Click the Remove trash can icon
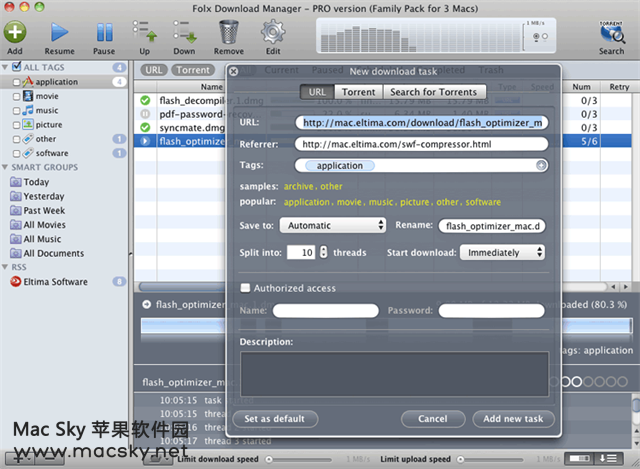The image size is (640, 469). [x=229, y=32]
